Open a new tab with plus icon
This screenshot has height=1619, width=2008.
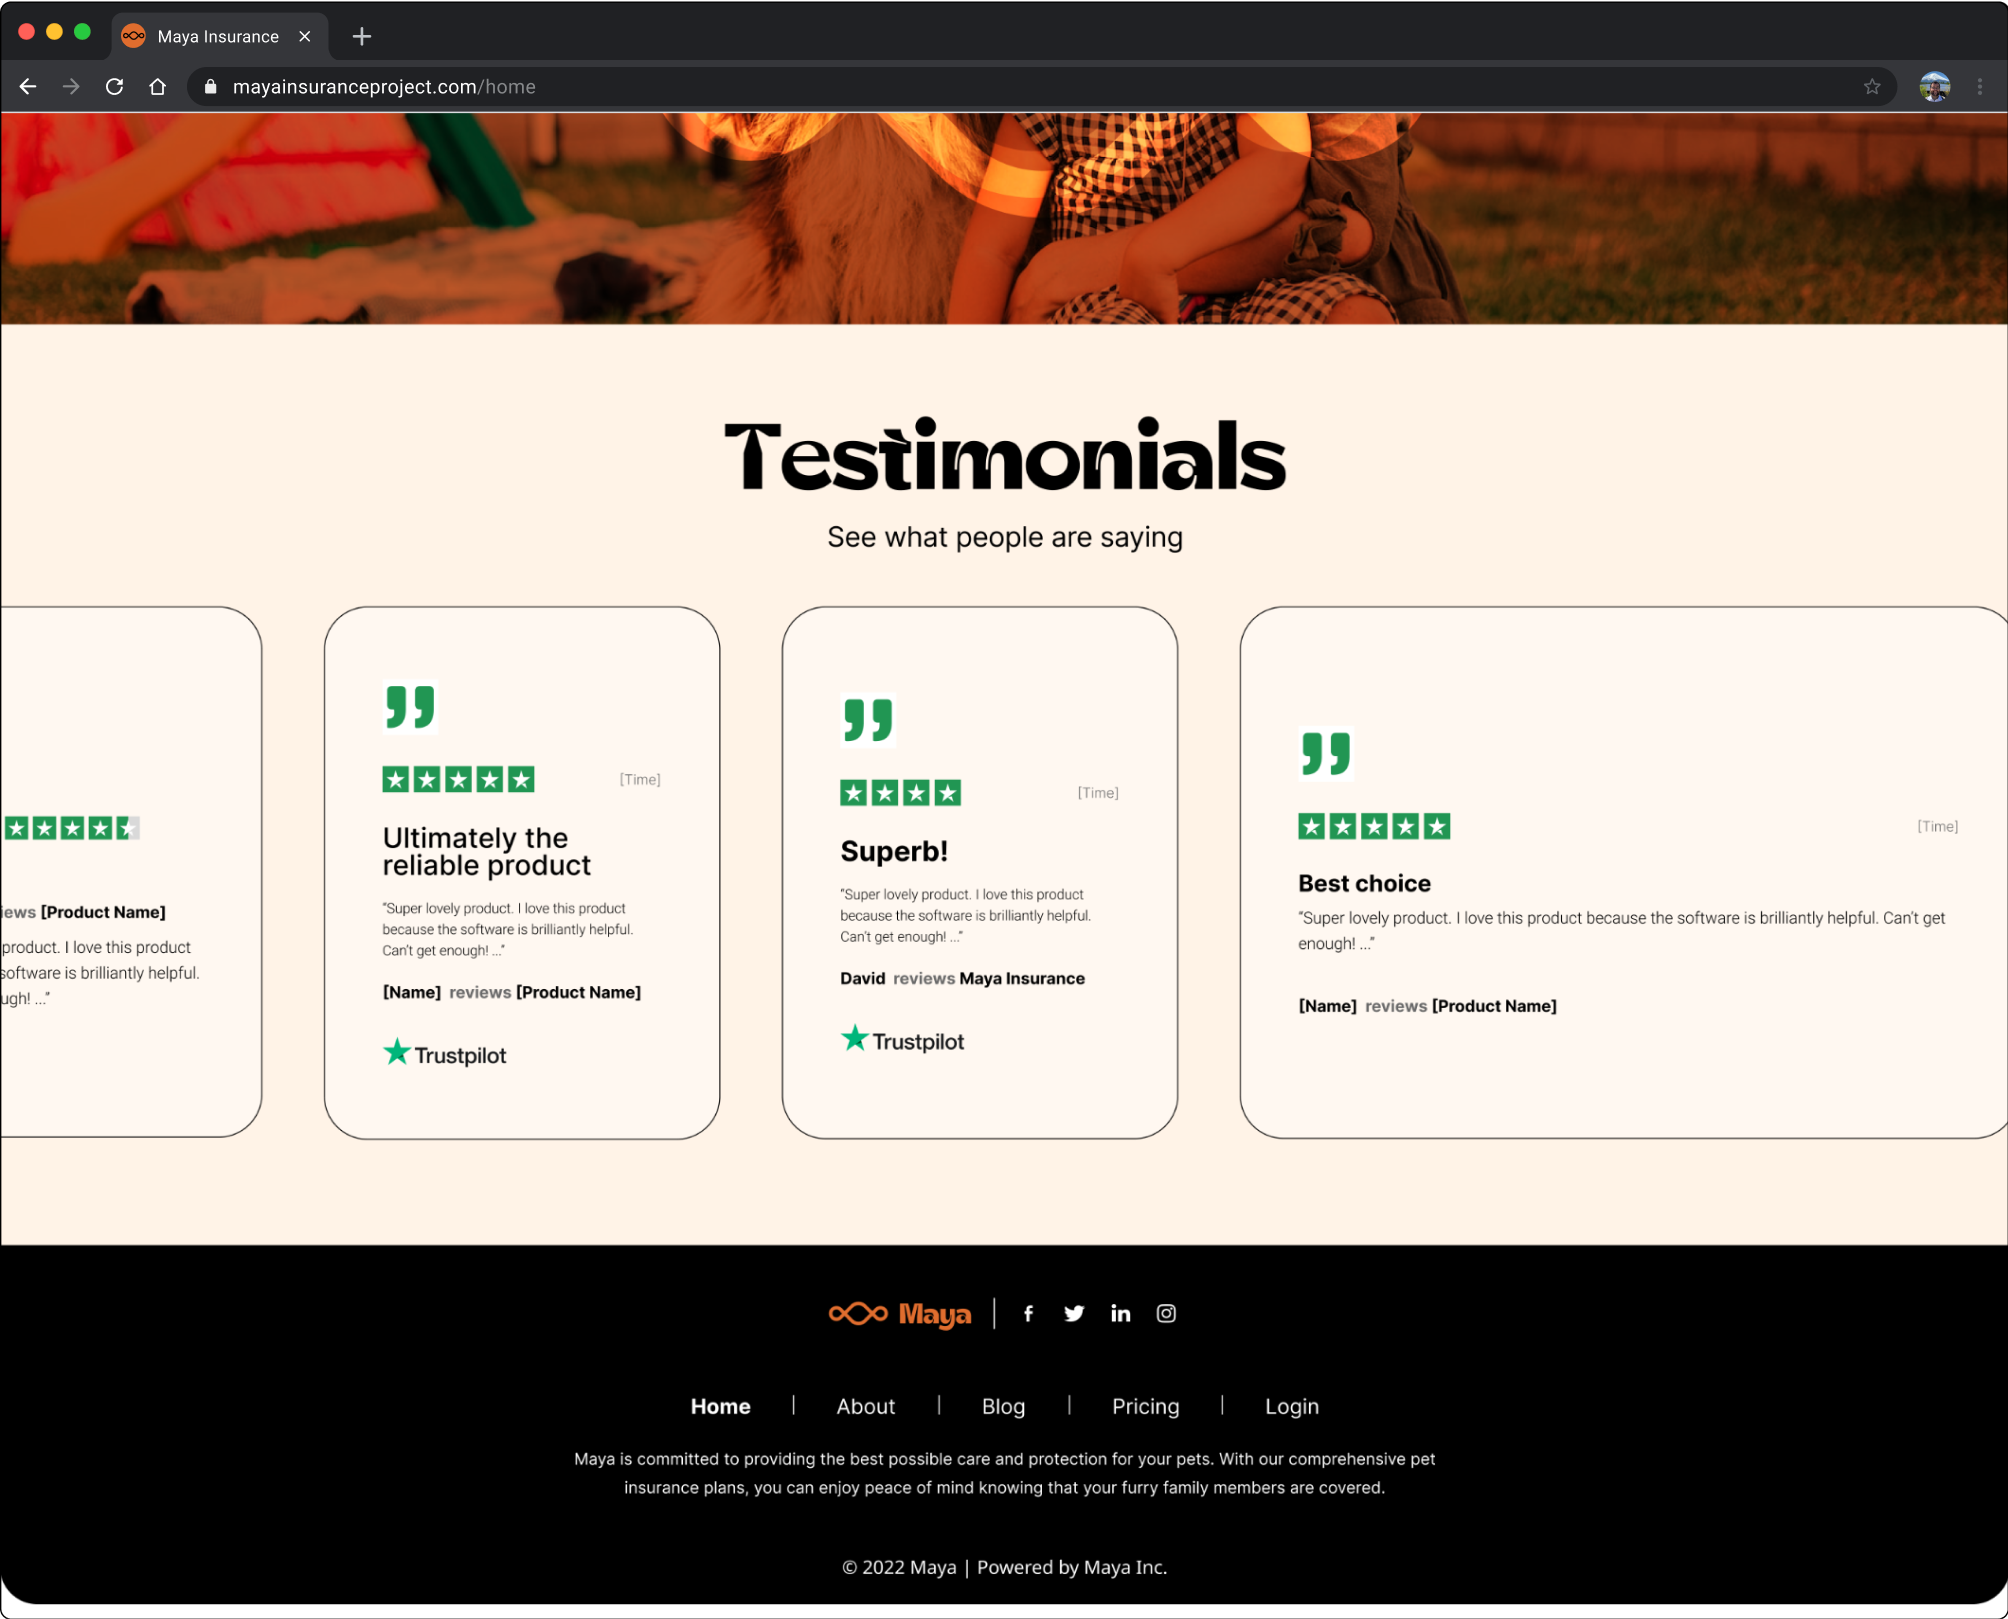(x=362, y=37)
